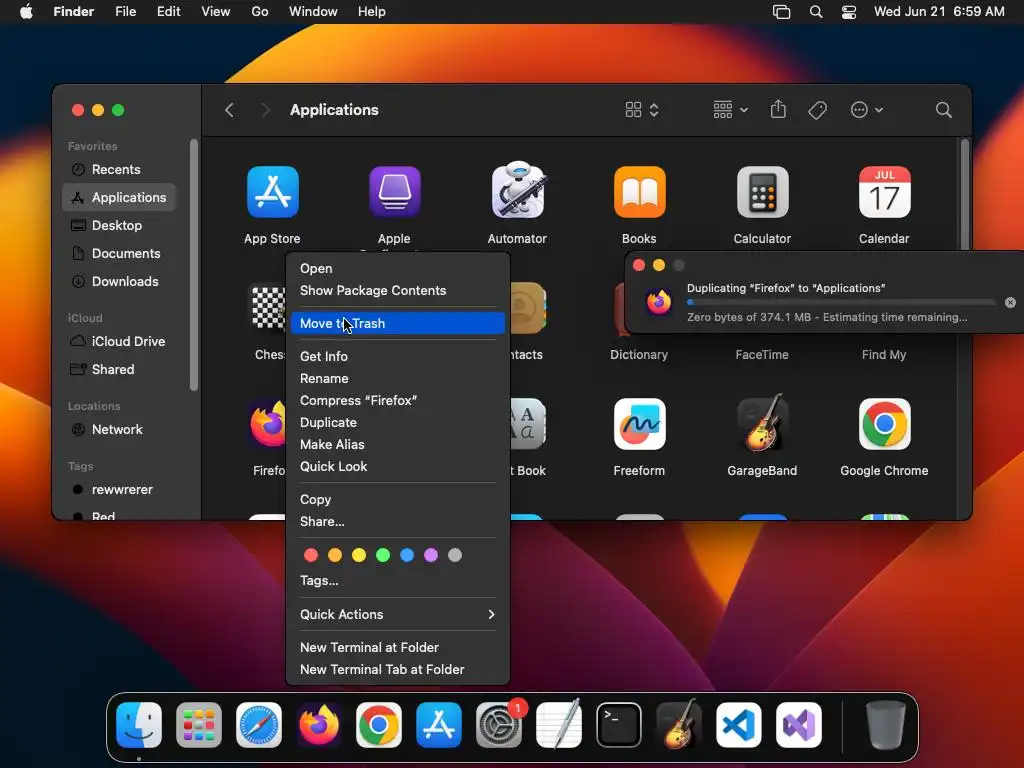The height and width of the screenshot is (768, 1024).
Task: Select the Apple Configurator app icon
Action: [x=394, y=192]
